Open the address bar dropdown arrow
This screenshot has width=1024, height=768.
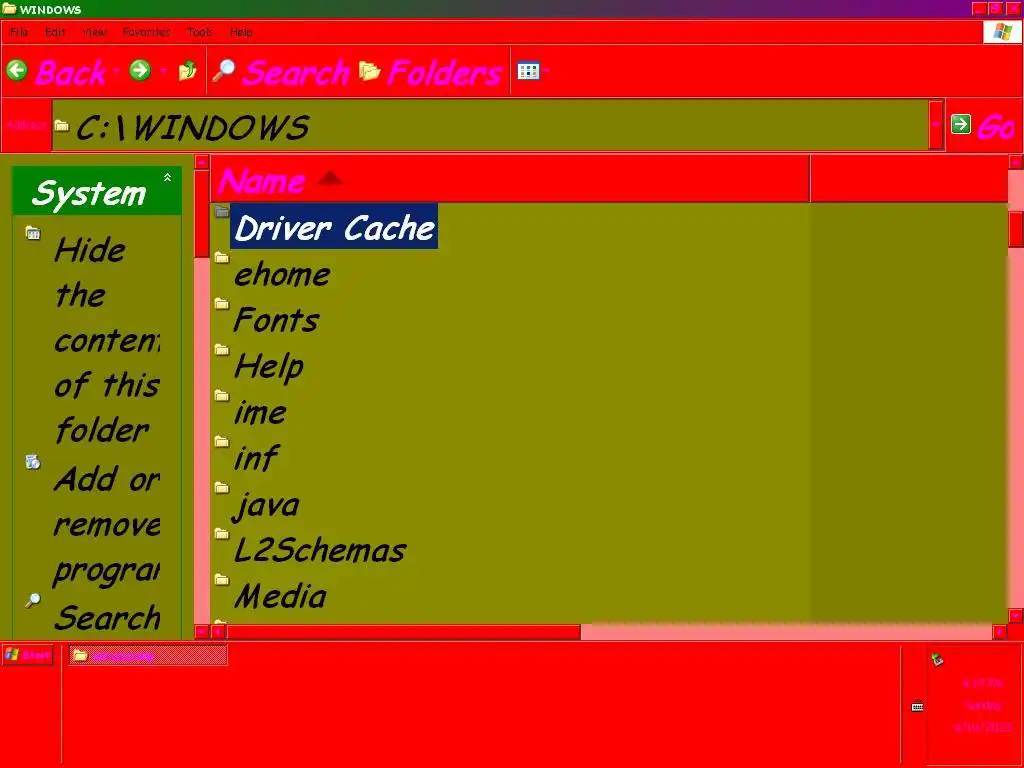coord(936,125)
